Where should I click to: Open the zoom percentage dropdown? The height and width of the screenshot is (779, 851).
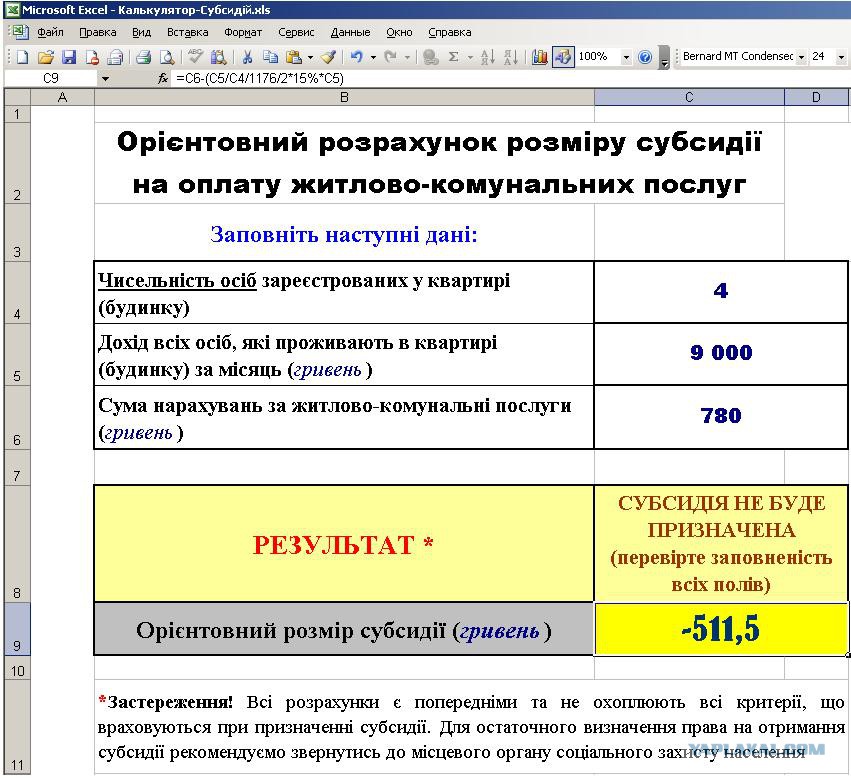[626, 57]
